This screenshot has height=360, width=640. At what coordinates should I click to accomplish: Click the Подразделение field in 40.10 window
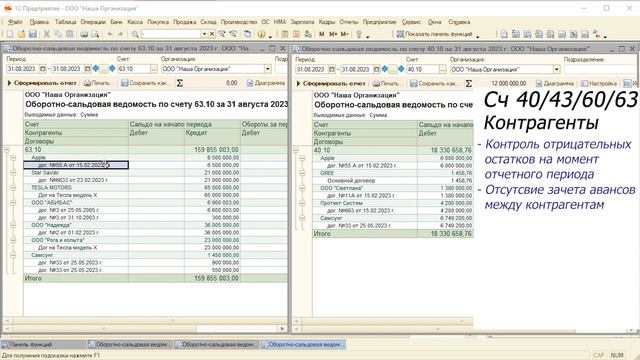pyautogui.click(x=600, y=69)
